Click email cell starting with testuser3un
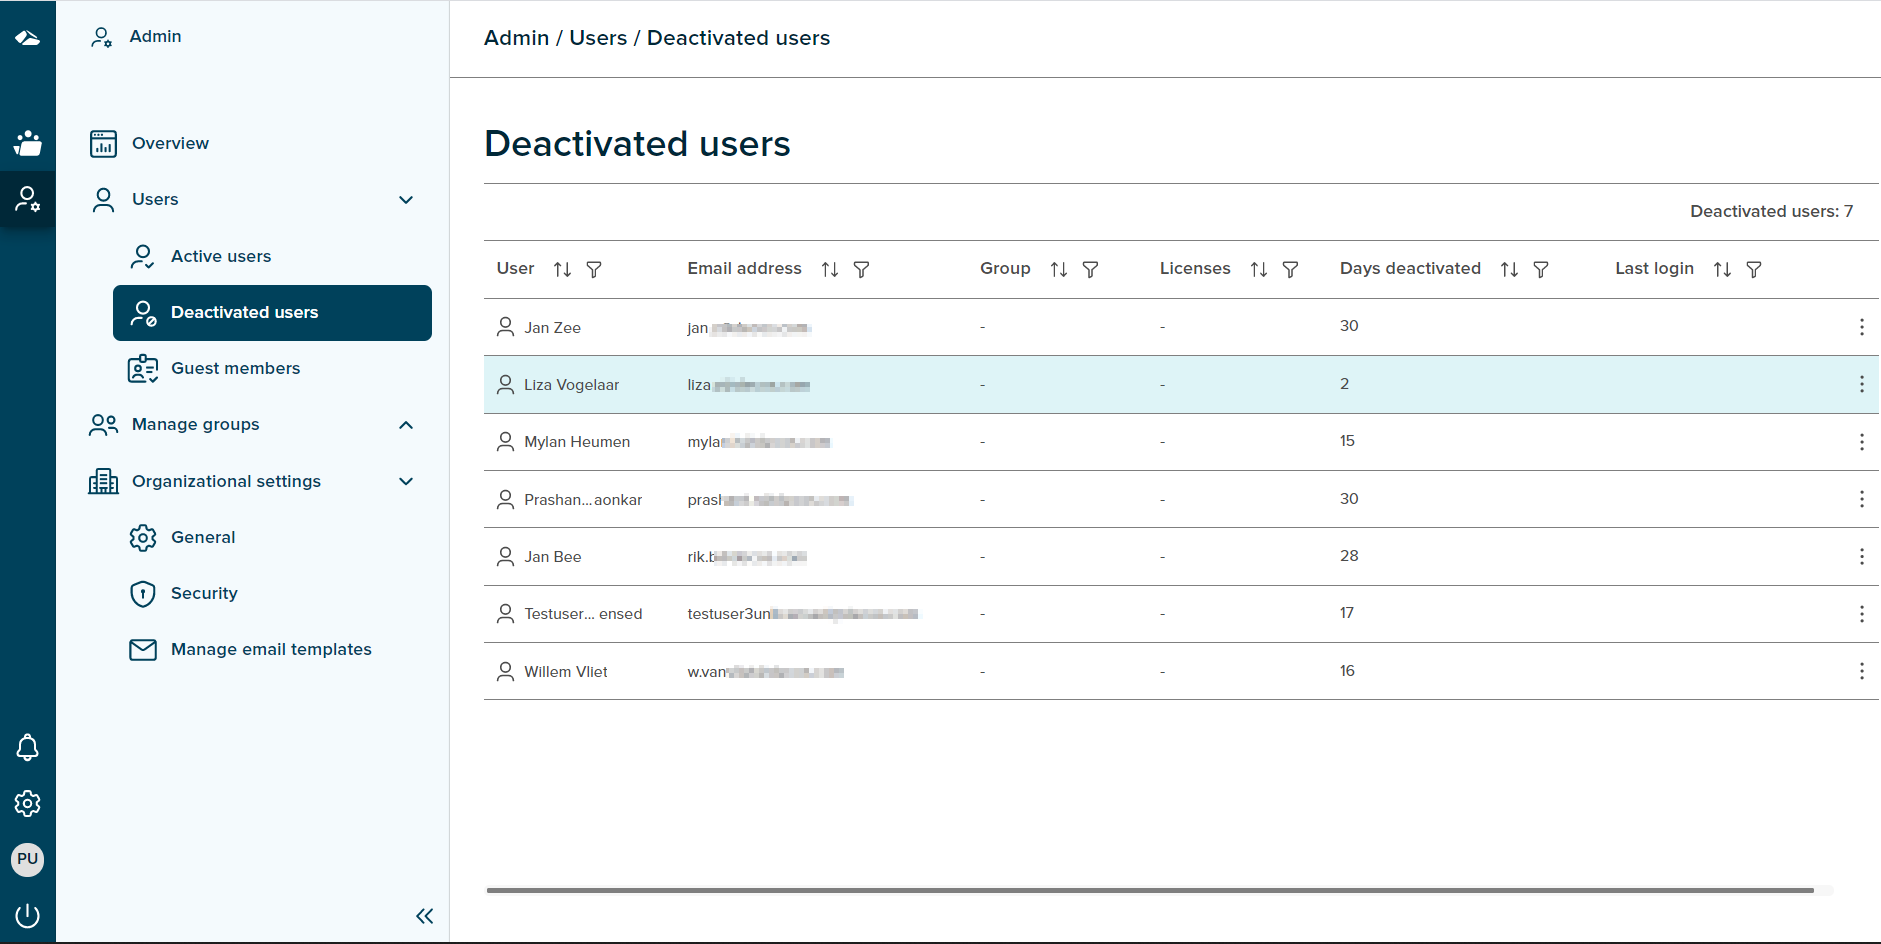 pyautogui.click(x=802, y=614)
